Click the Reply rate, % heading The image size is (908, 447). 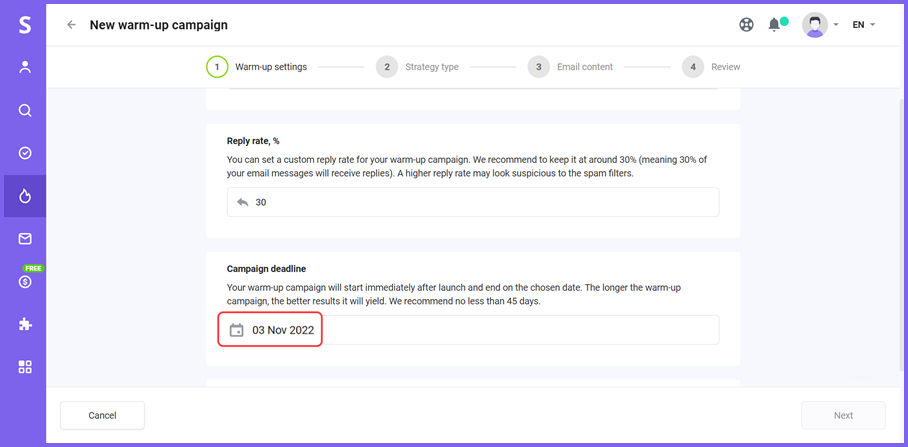point(254,141)
